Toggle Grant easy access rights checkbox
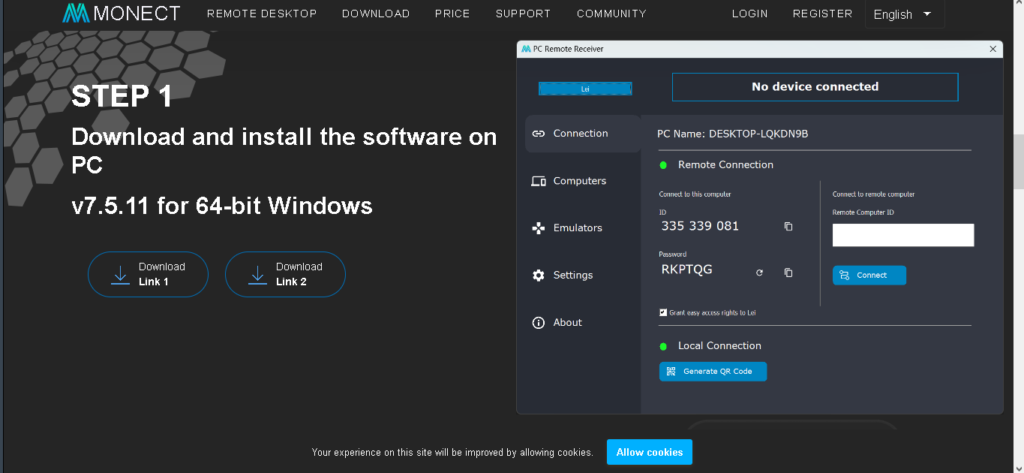Image resolution: width=1024 pixels, height=473 pixels. coord(664,313)
